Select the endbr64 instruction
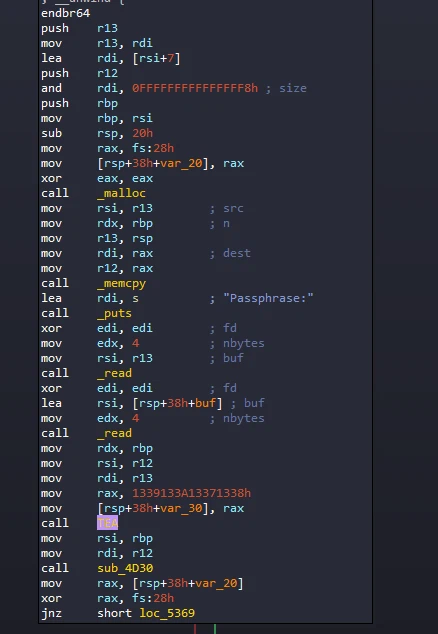This screenshot has width=438, height=634. point(66,13)
